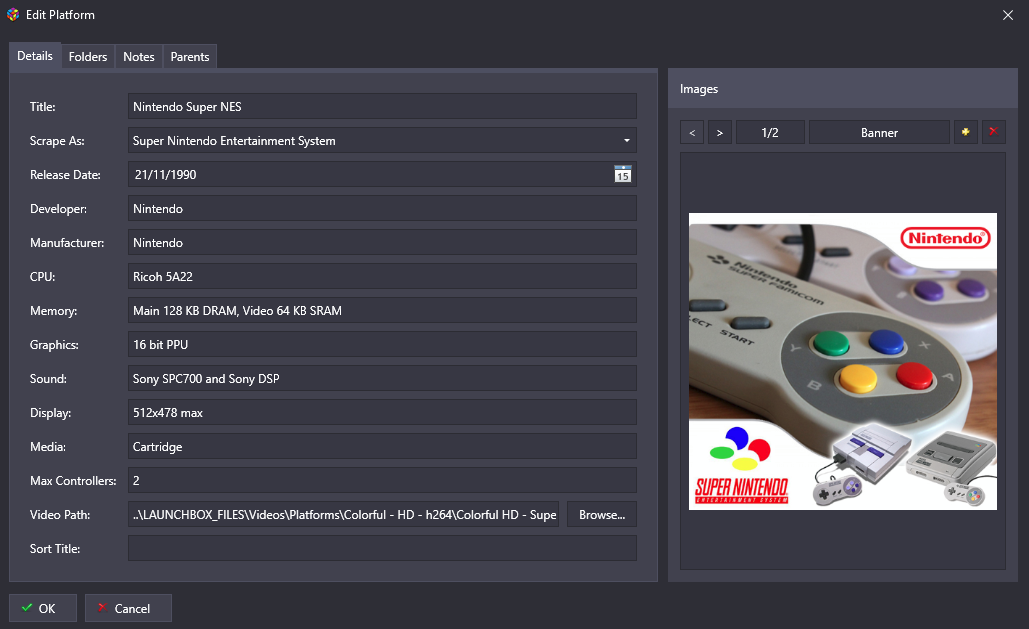Click the Max Controllers label
The height and width of the screenshot is (629, 1029).
point(73,481)
